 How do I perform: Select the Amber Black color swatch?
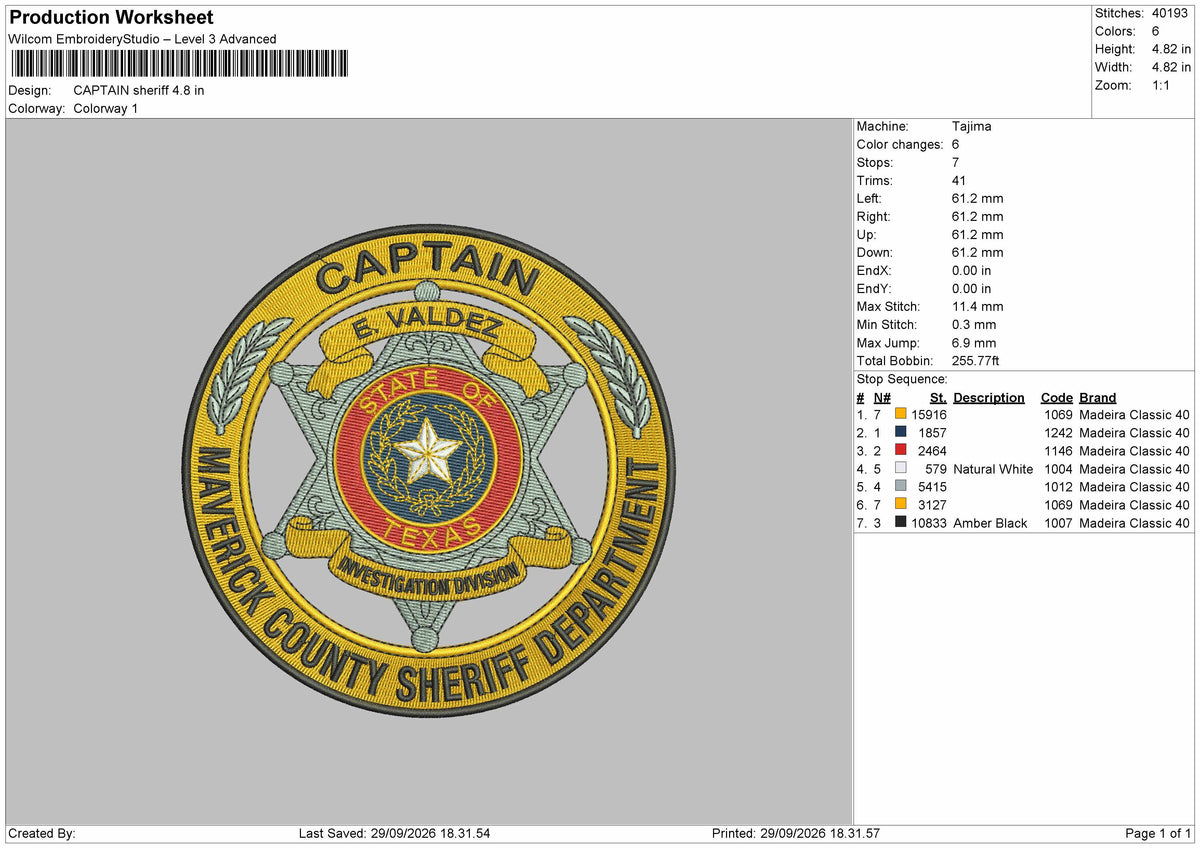click(901, 522)
